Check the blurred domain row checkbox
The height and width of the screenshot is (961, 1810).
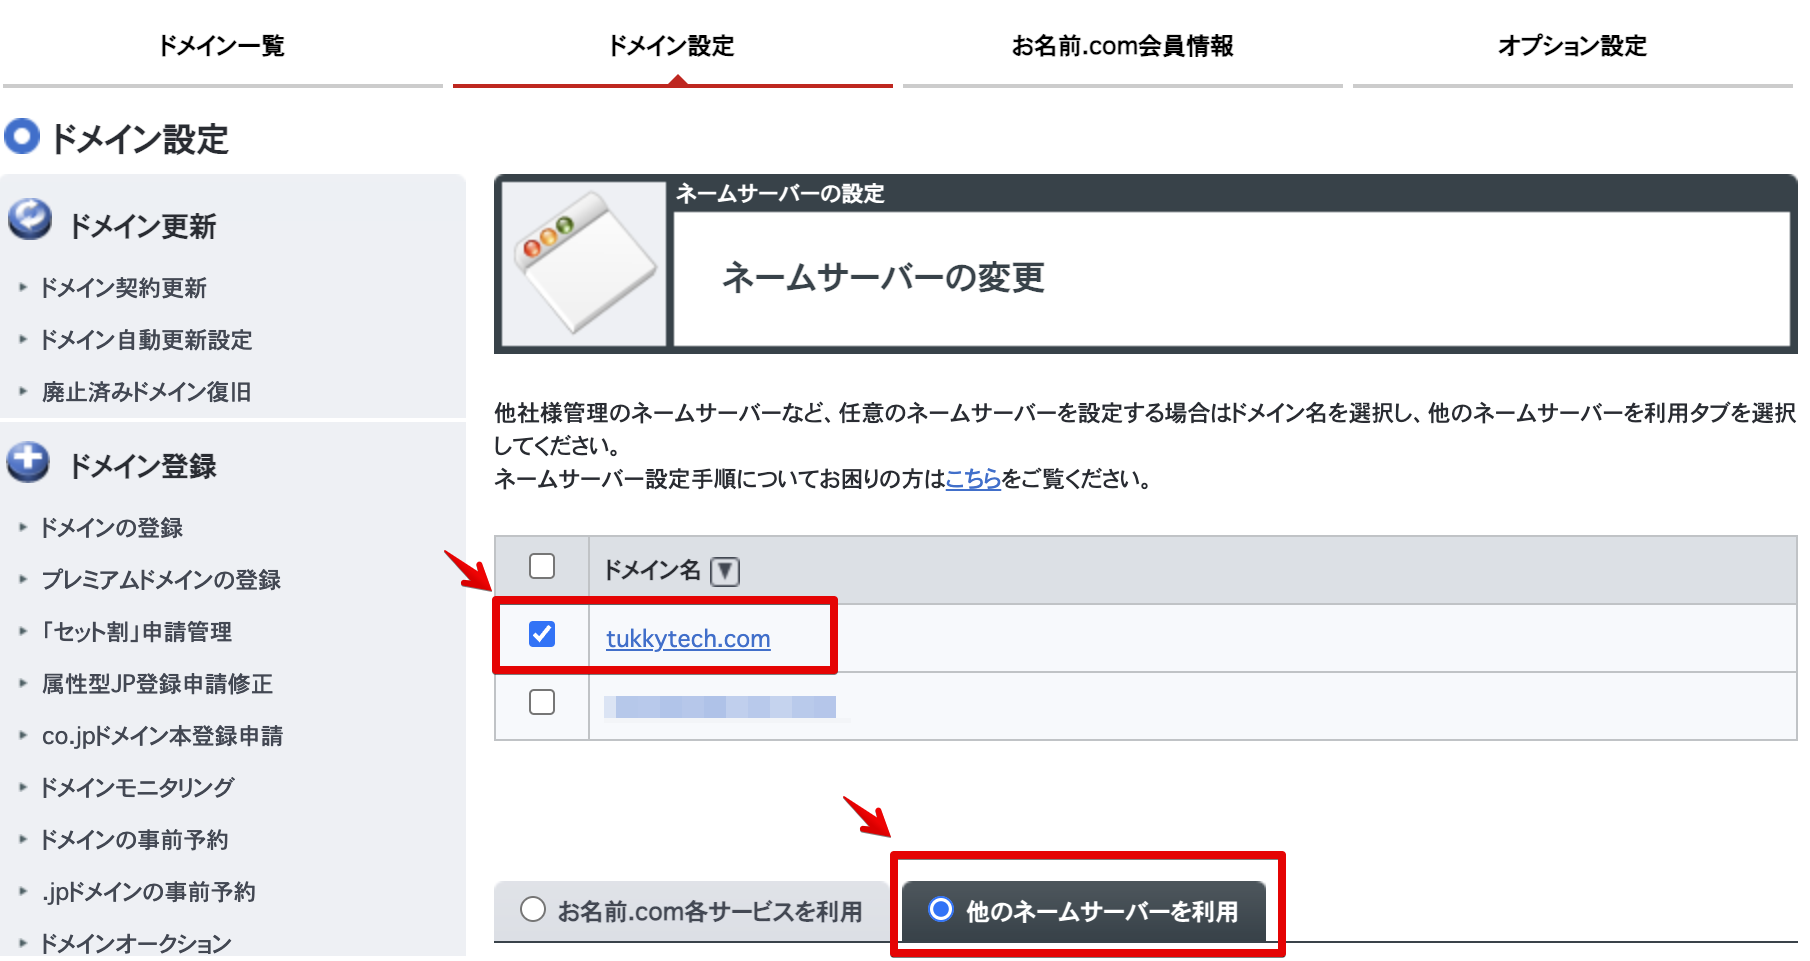(x=542, y=702)
